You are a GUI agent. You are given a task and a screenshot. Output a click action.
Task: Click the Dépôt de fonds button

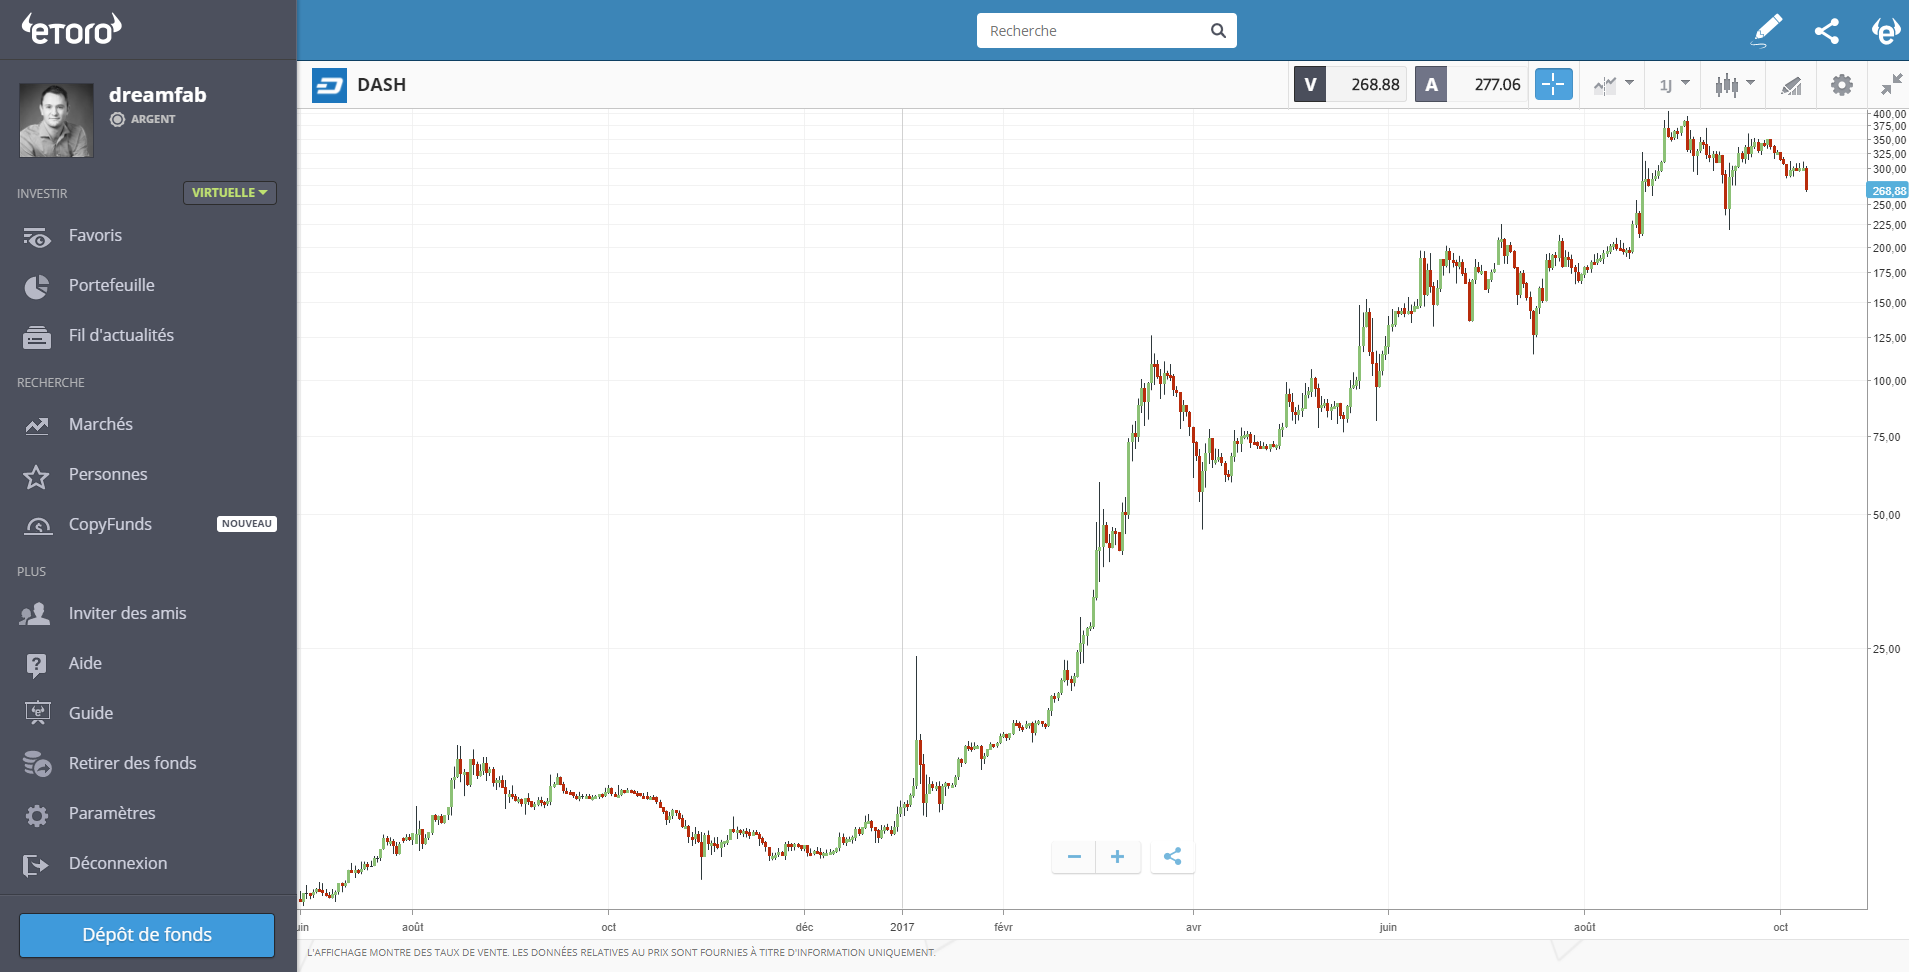coord(147,935)
